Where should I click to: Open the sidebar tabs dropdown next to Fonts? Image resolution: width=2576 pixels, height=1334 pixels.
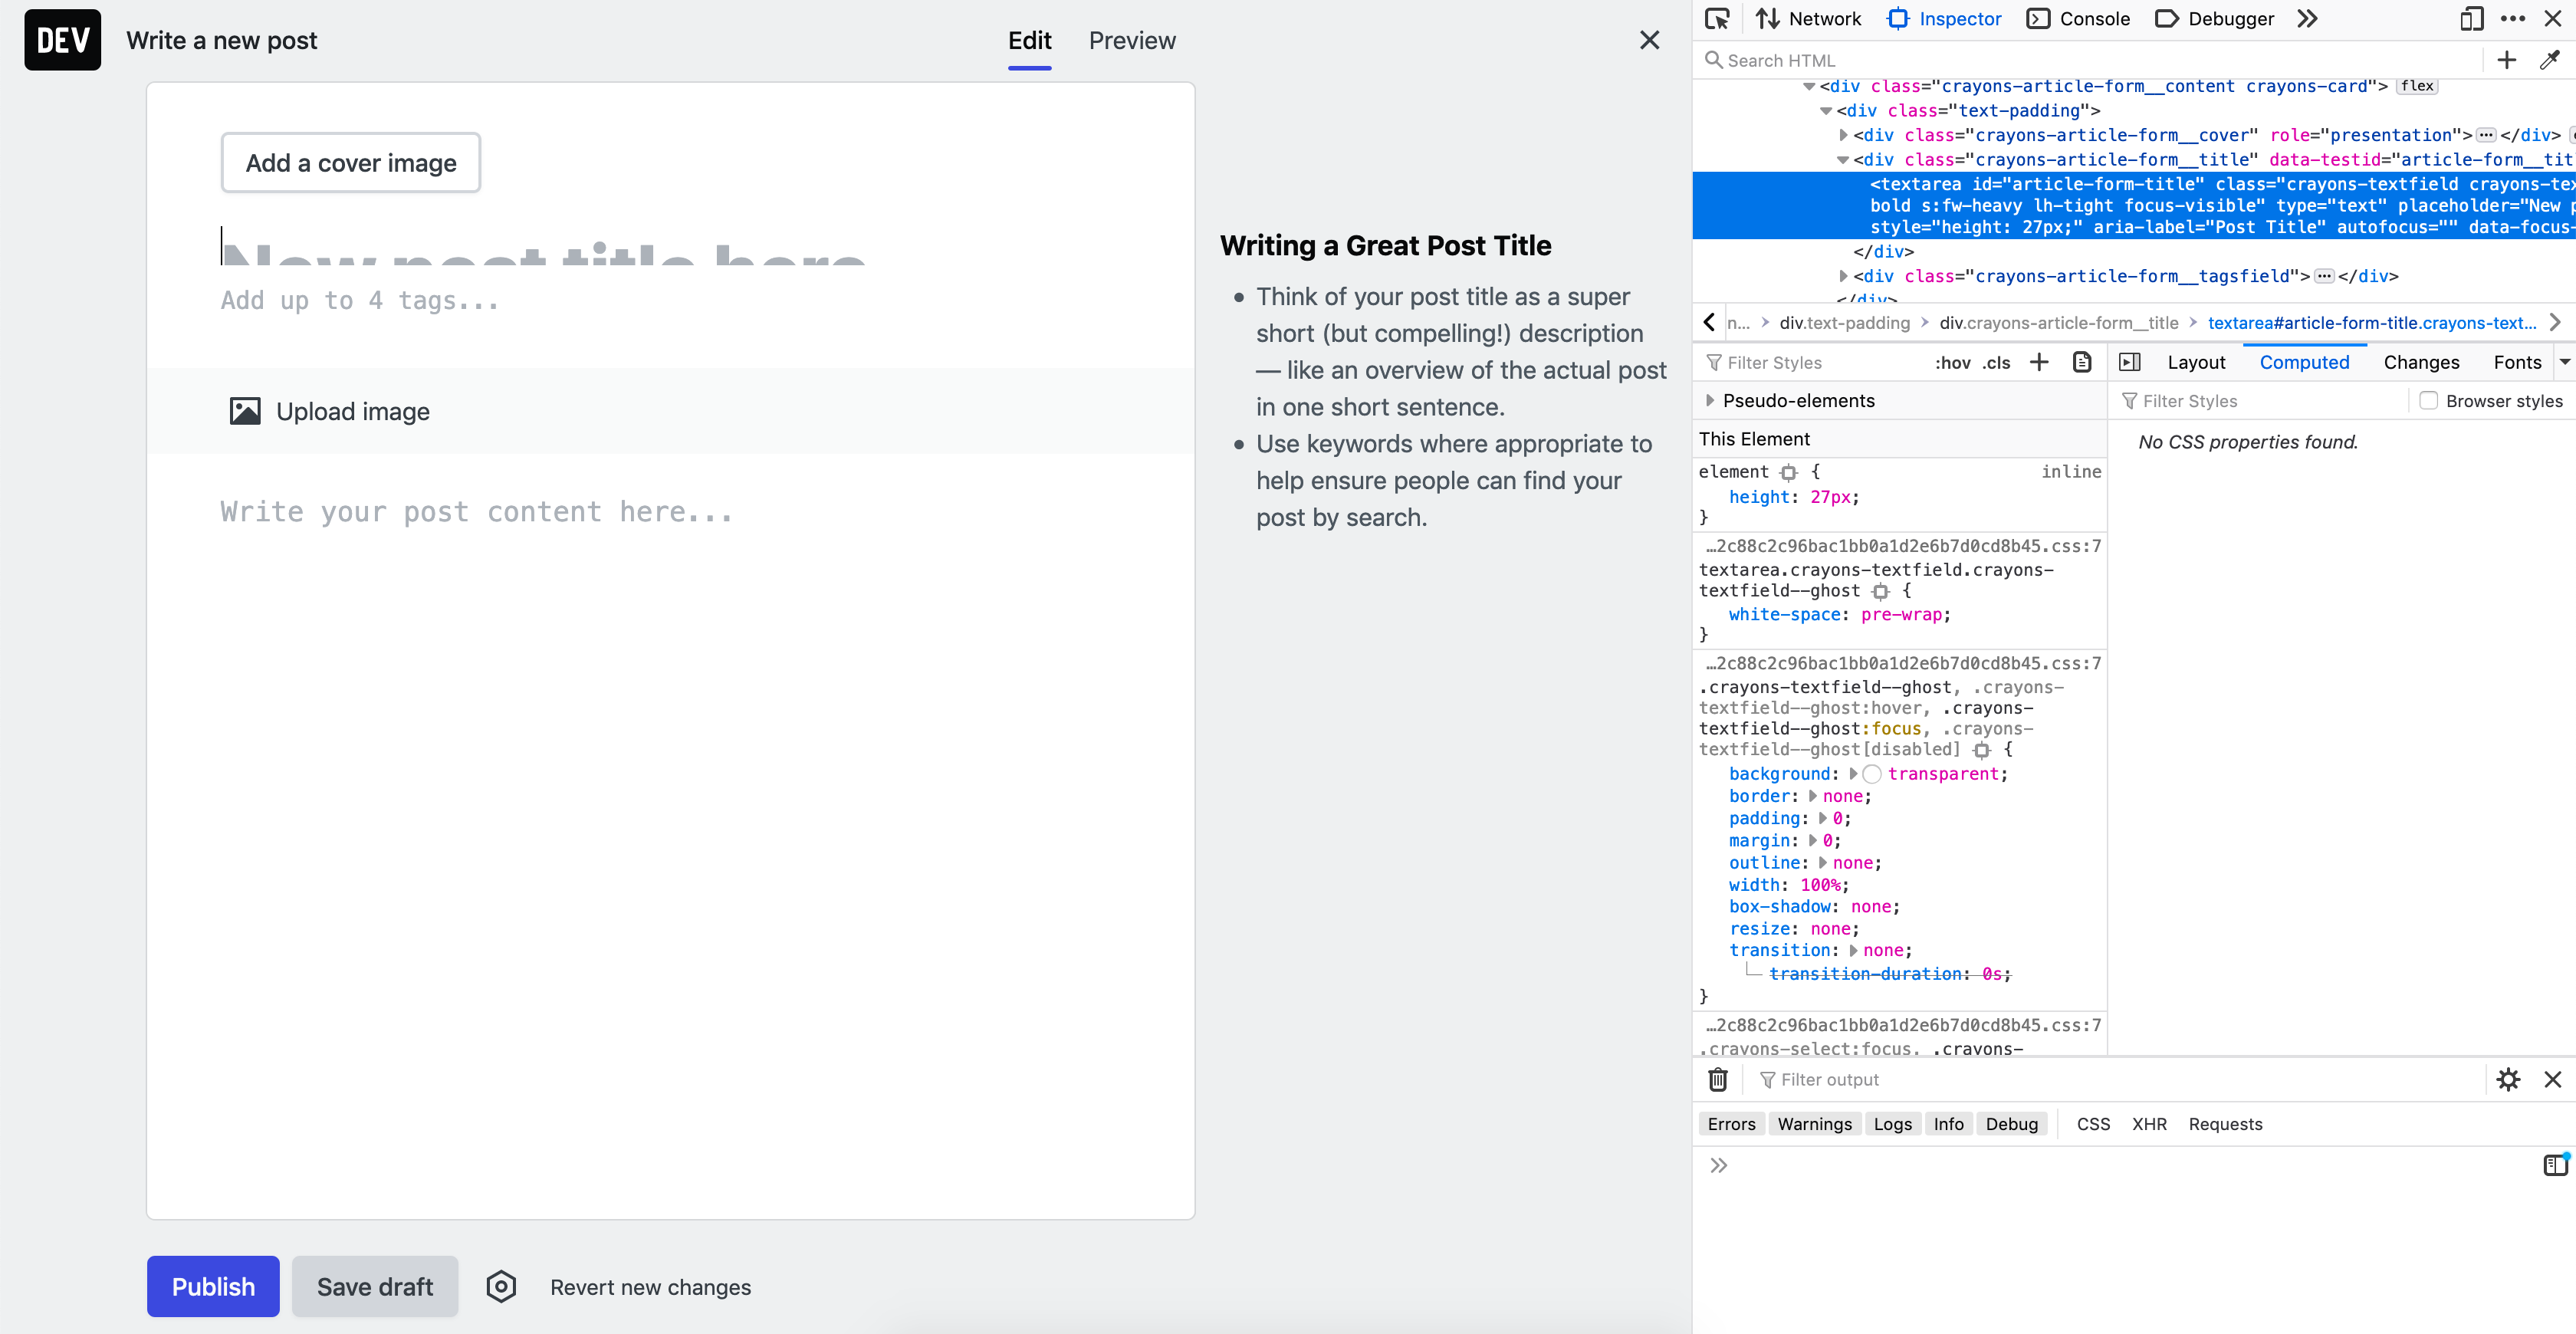tap(2564, 362)
